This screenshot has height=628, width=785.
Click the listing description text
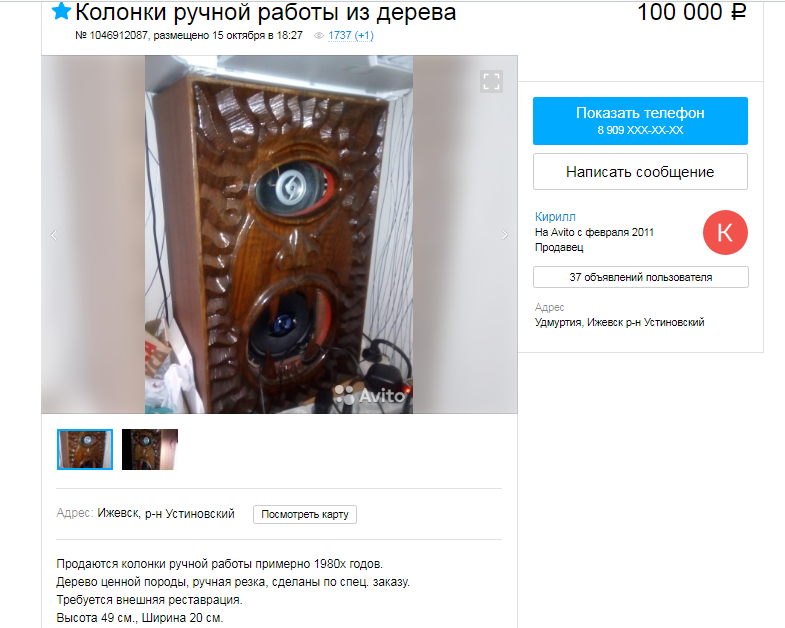pos(233,591)
